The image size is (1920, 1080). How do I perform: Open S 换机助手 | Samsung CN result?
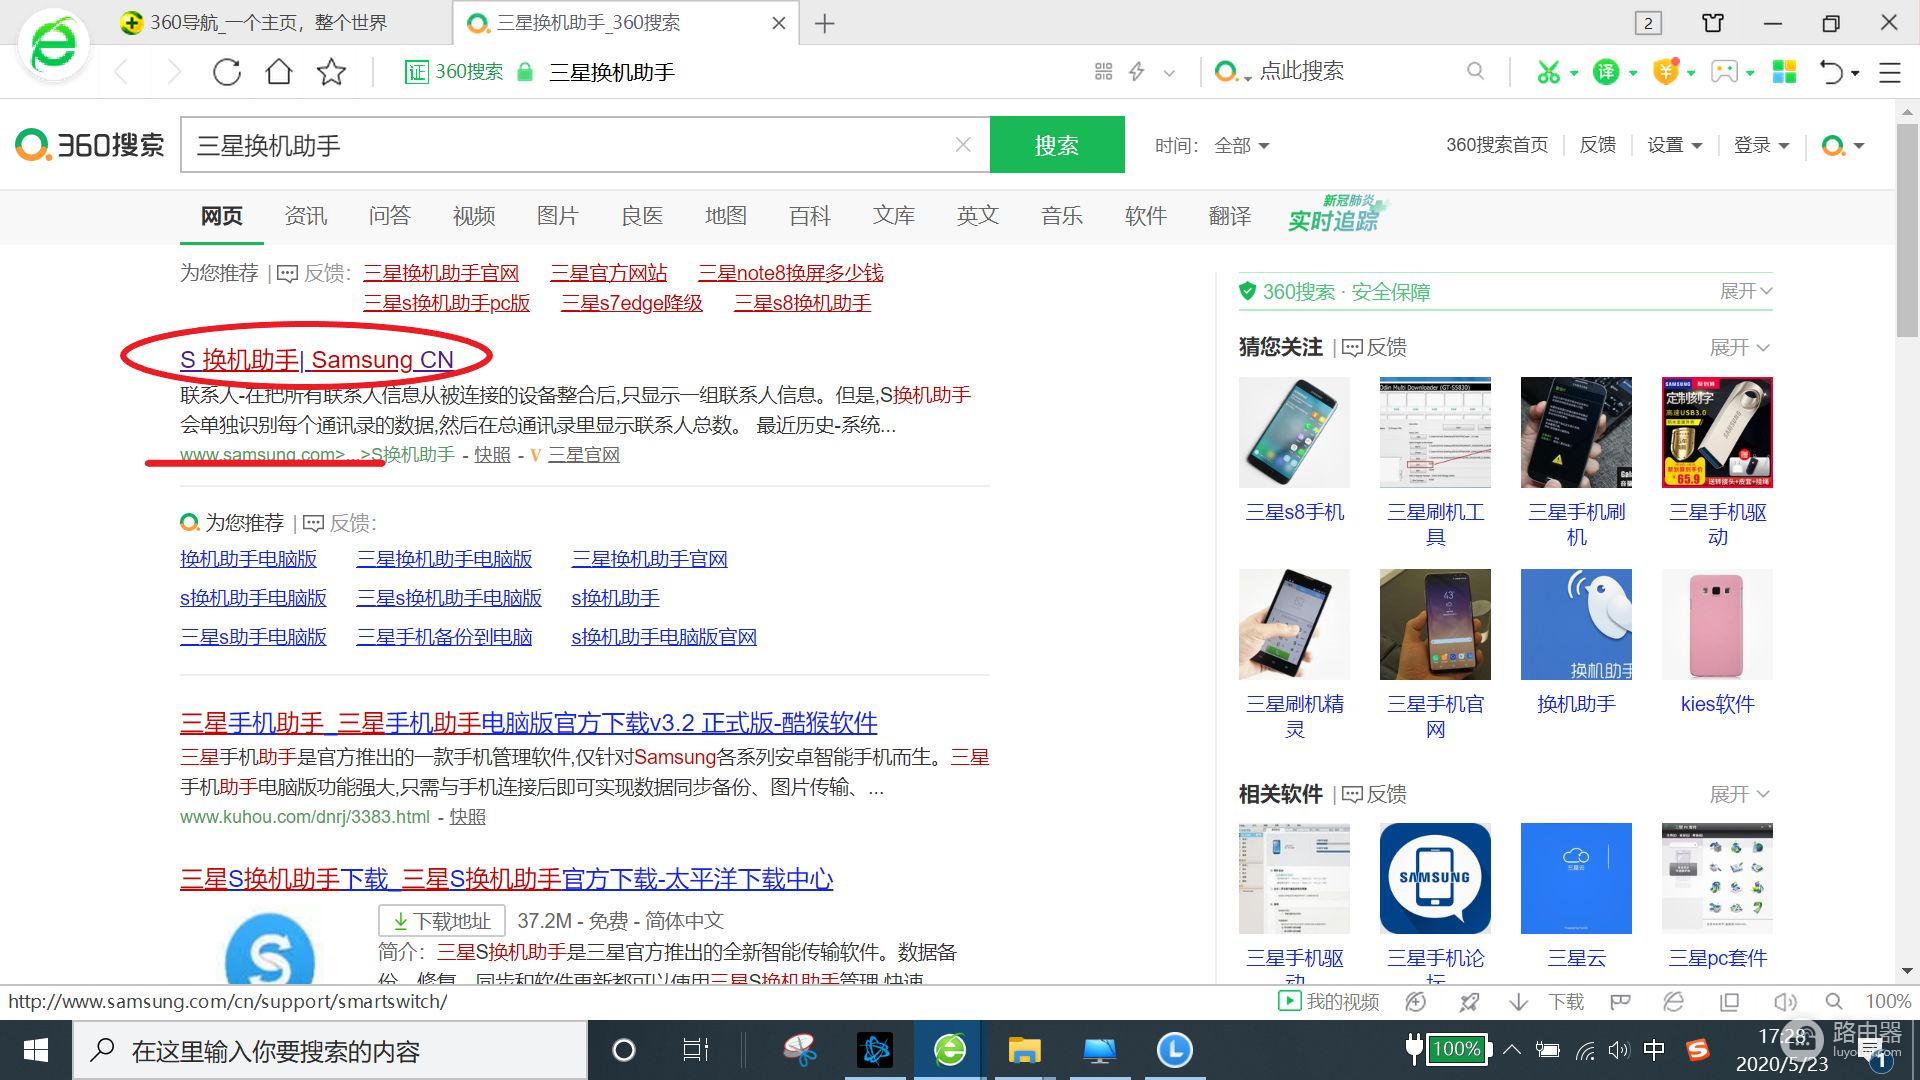317,359
